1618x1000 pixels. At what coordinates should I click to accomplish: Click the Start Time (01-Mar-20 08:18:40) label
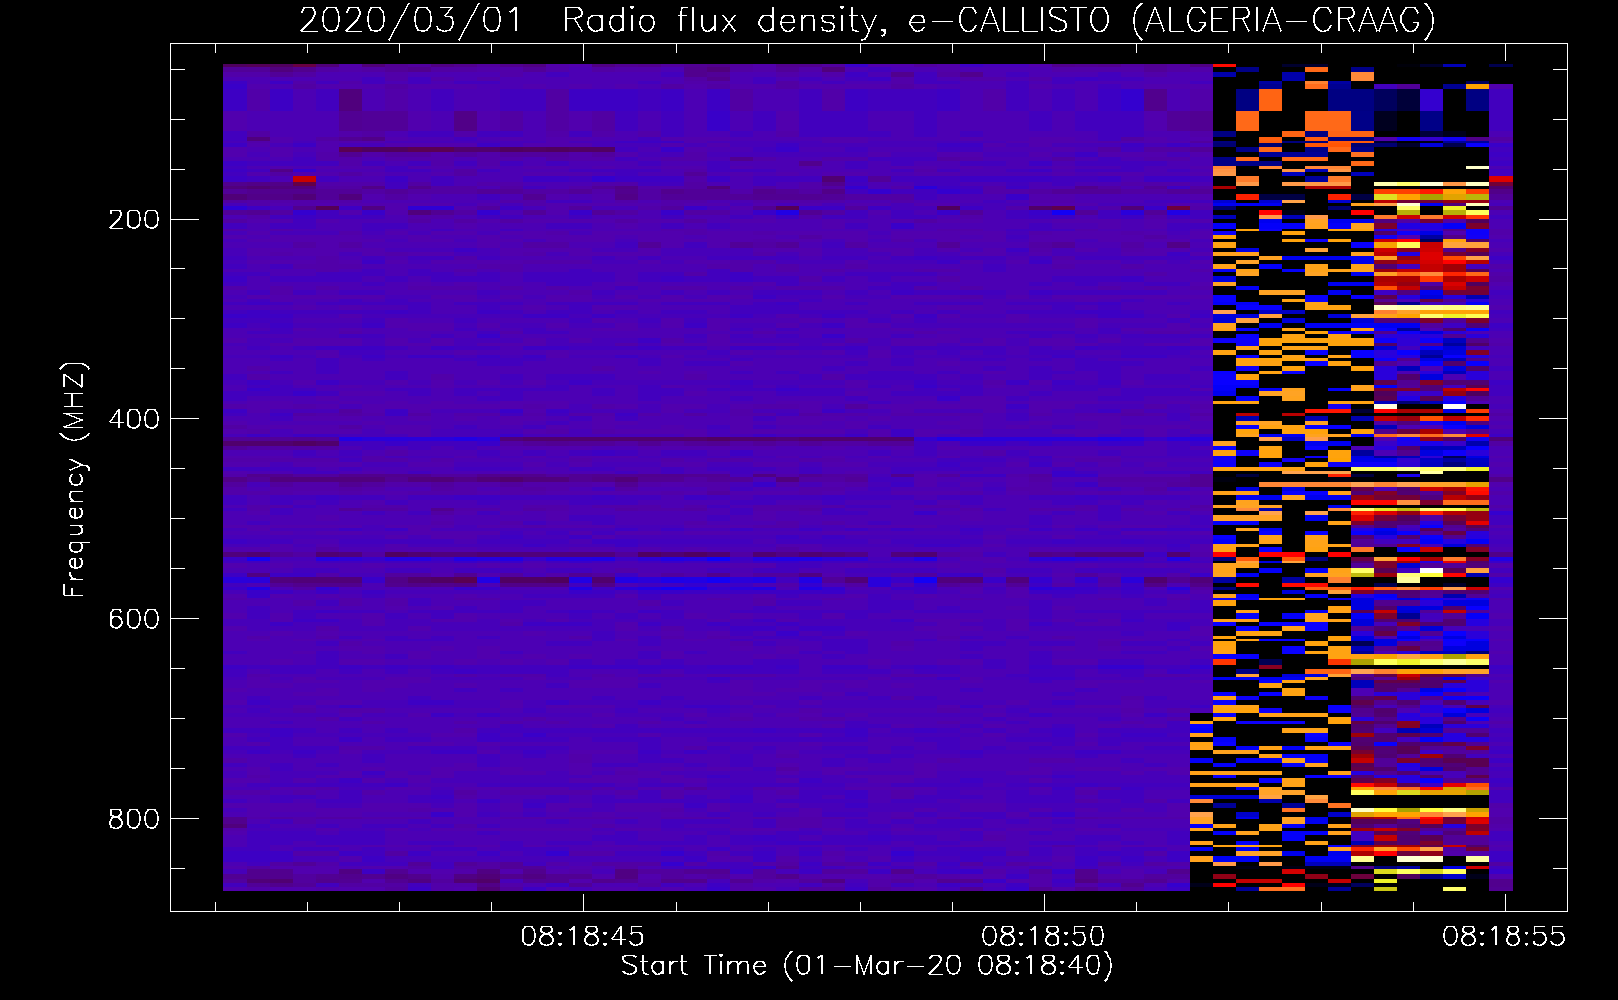(x=867, y=966)
